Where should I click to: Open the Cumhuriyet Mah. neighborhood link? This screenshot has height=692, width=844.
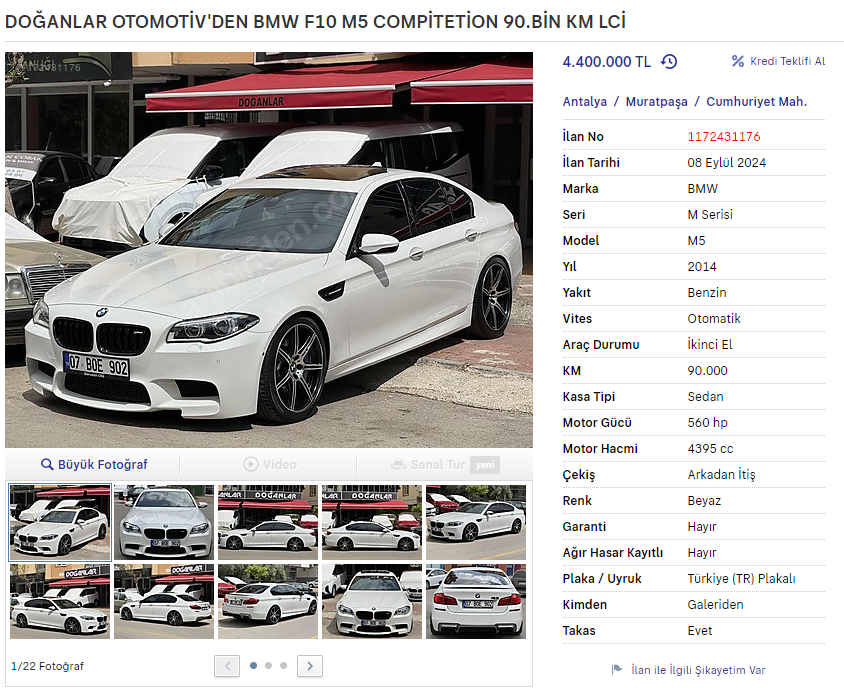[757, 102]
